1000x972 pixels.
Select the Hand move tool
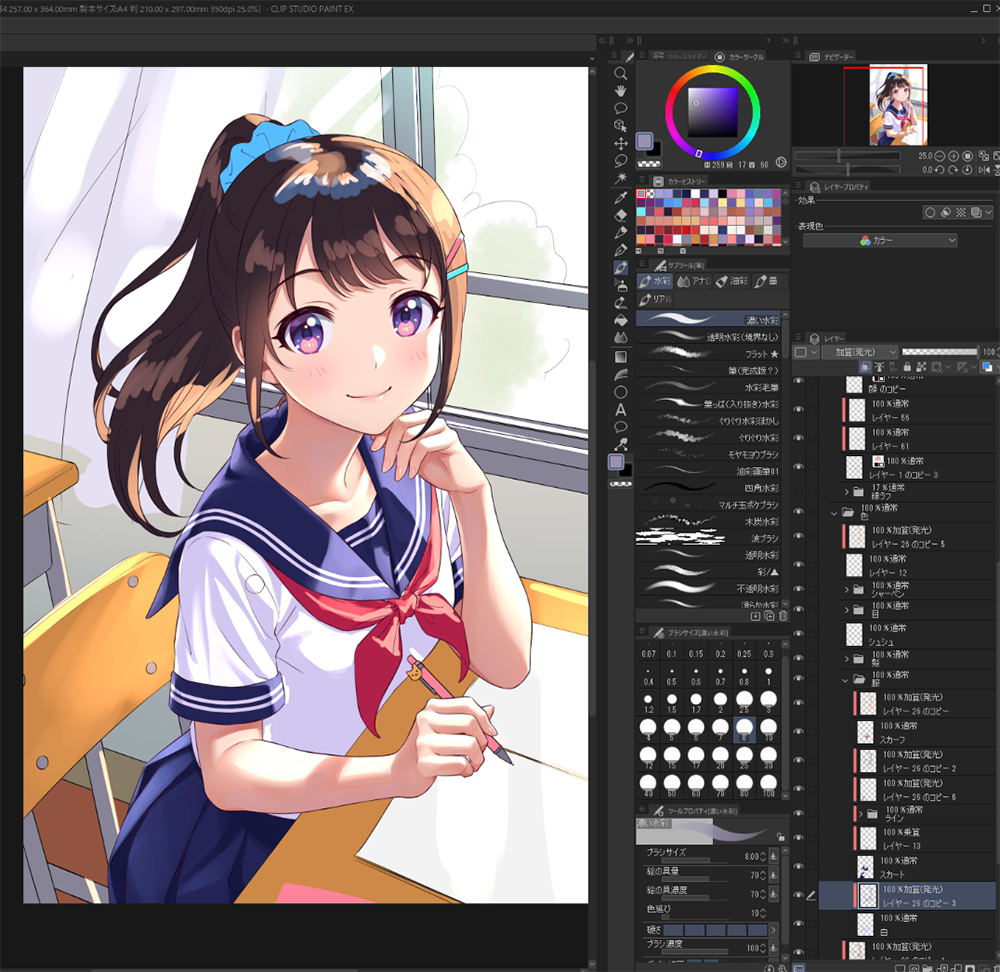pos(620,91)
